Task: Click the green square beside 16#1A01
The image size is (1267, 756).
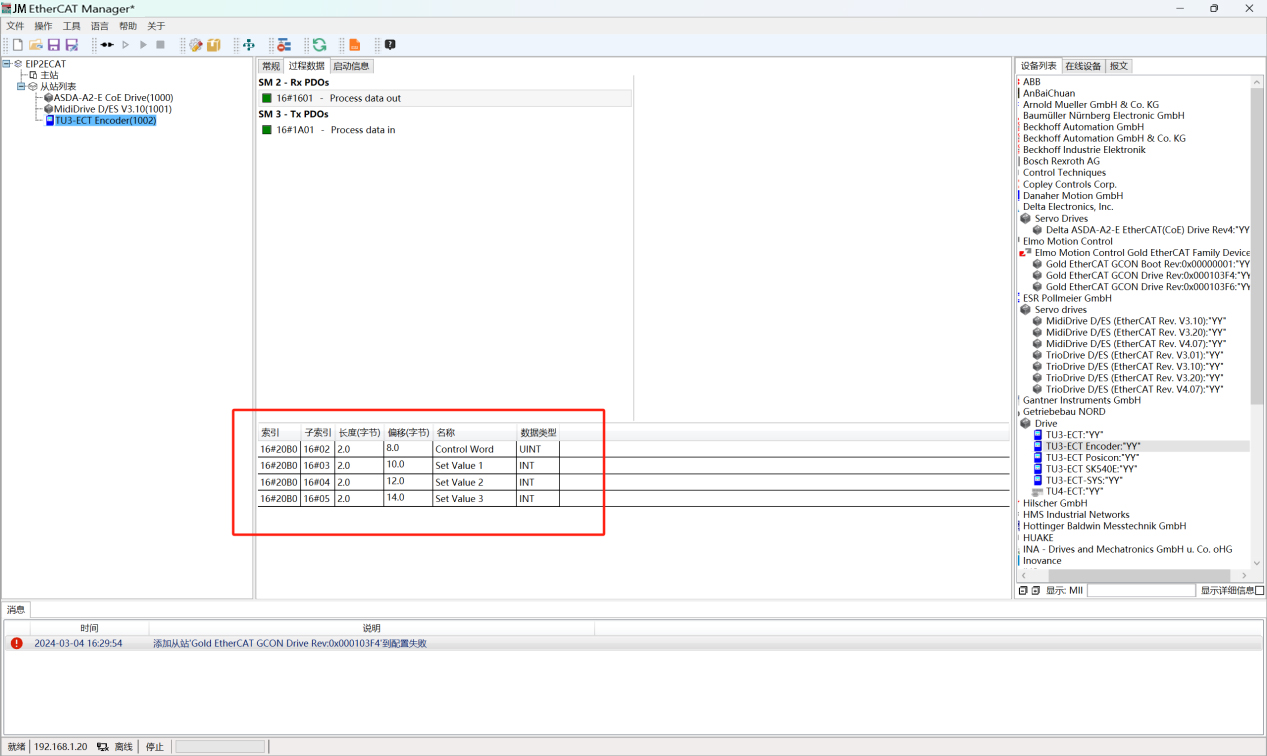Action: pyautogui.click(x=267, y=130)
